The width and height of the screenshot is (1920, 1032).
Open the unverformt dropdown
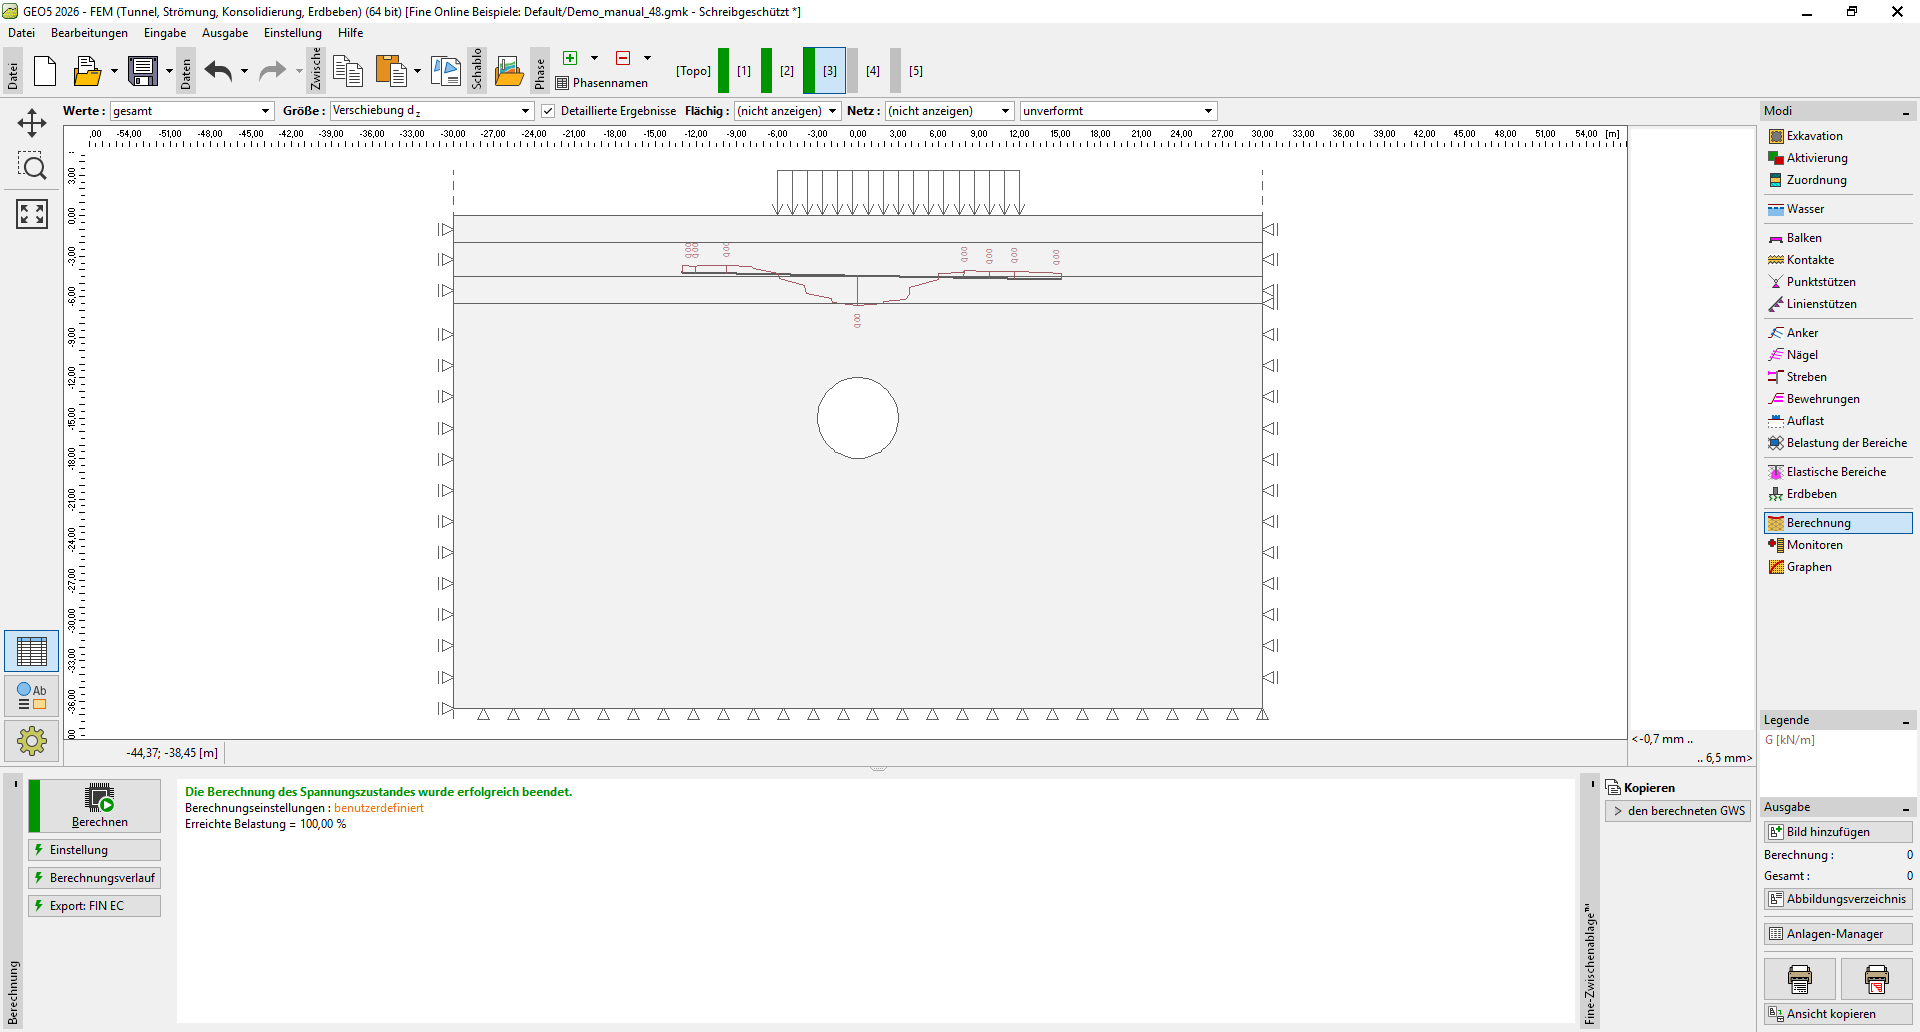pos(1117,111)
